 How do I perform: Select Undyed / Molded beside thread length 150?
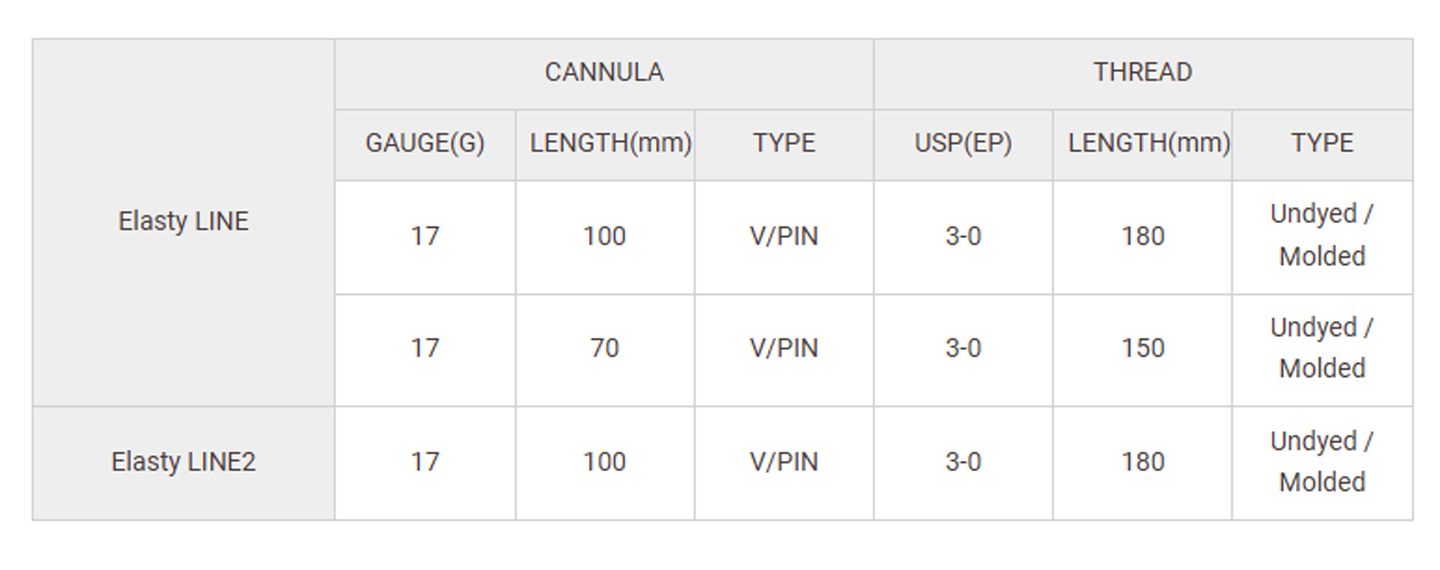click(1322, 349)
